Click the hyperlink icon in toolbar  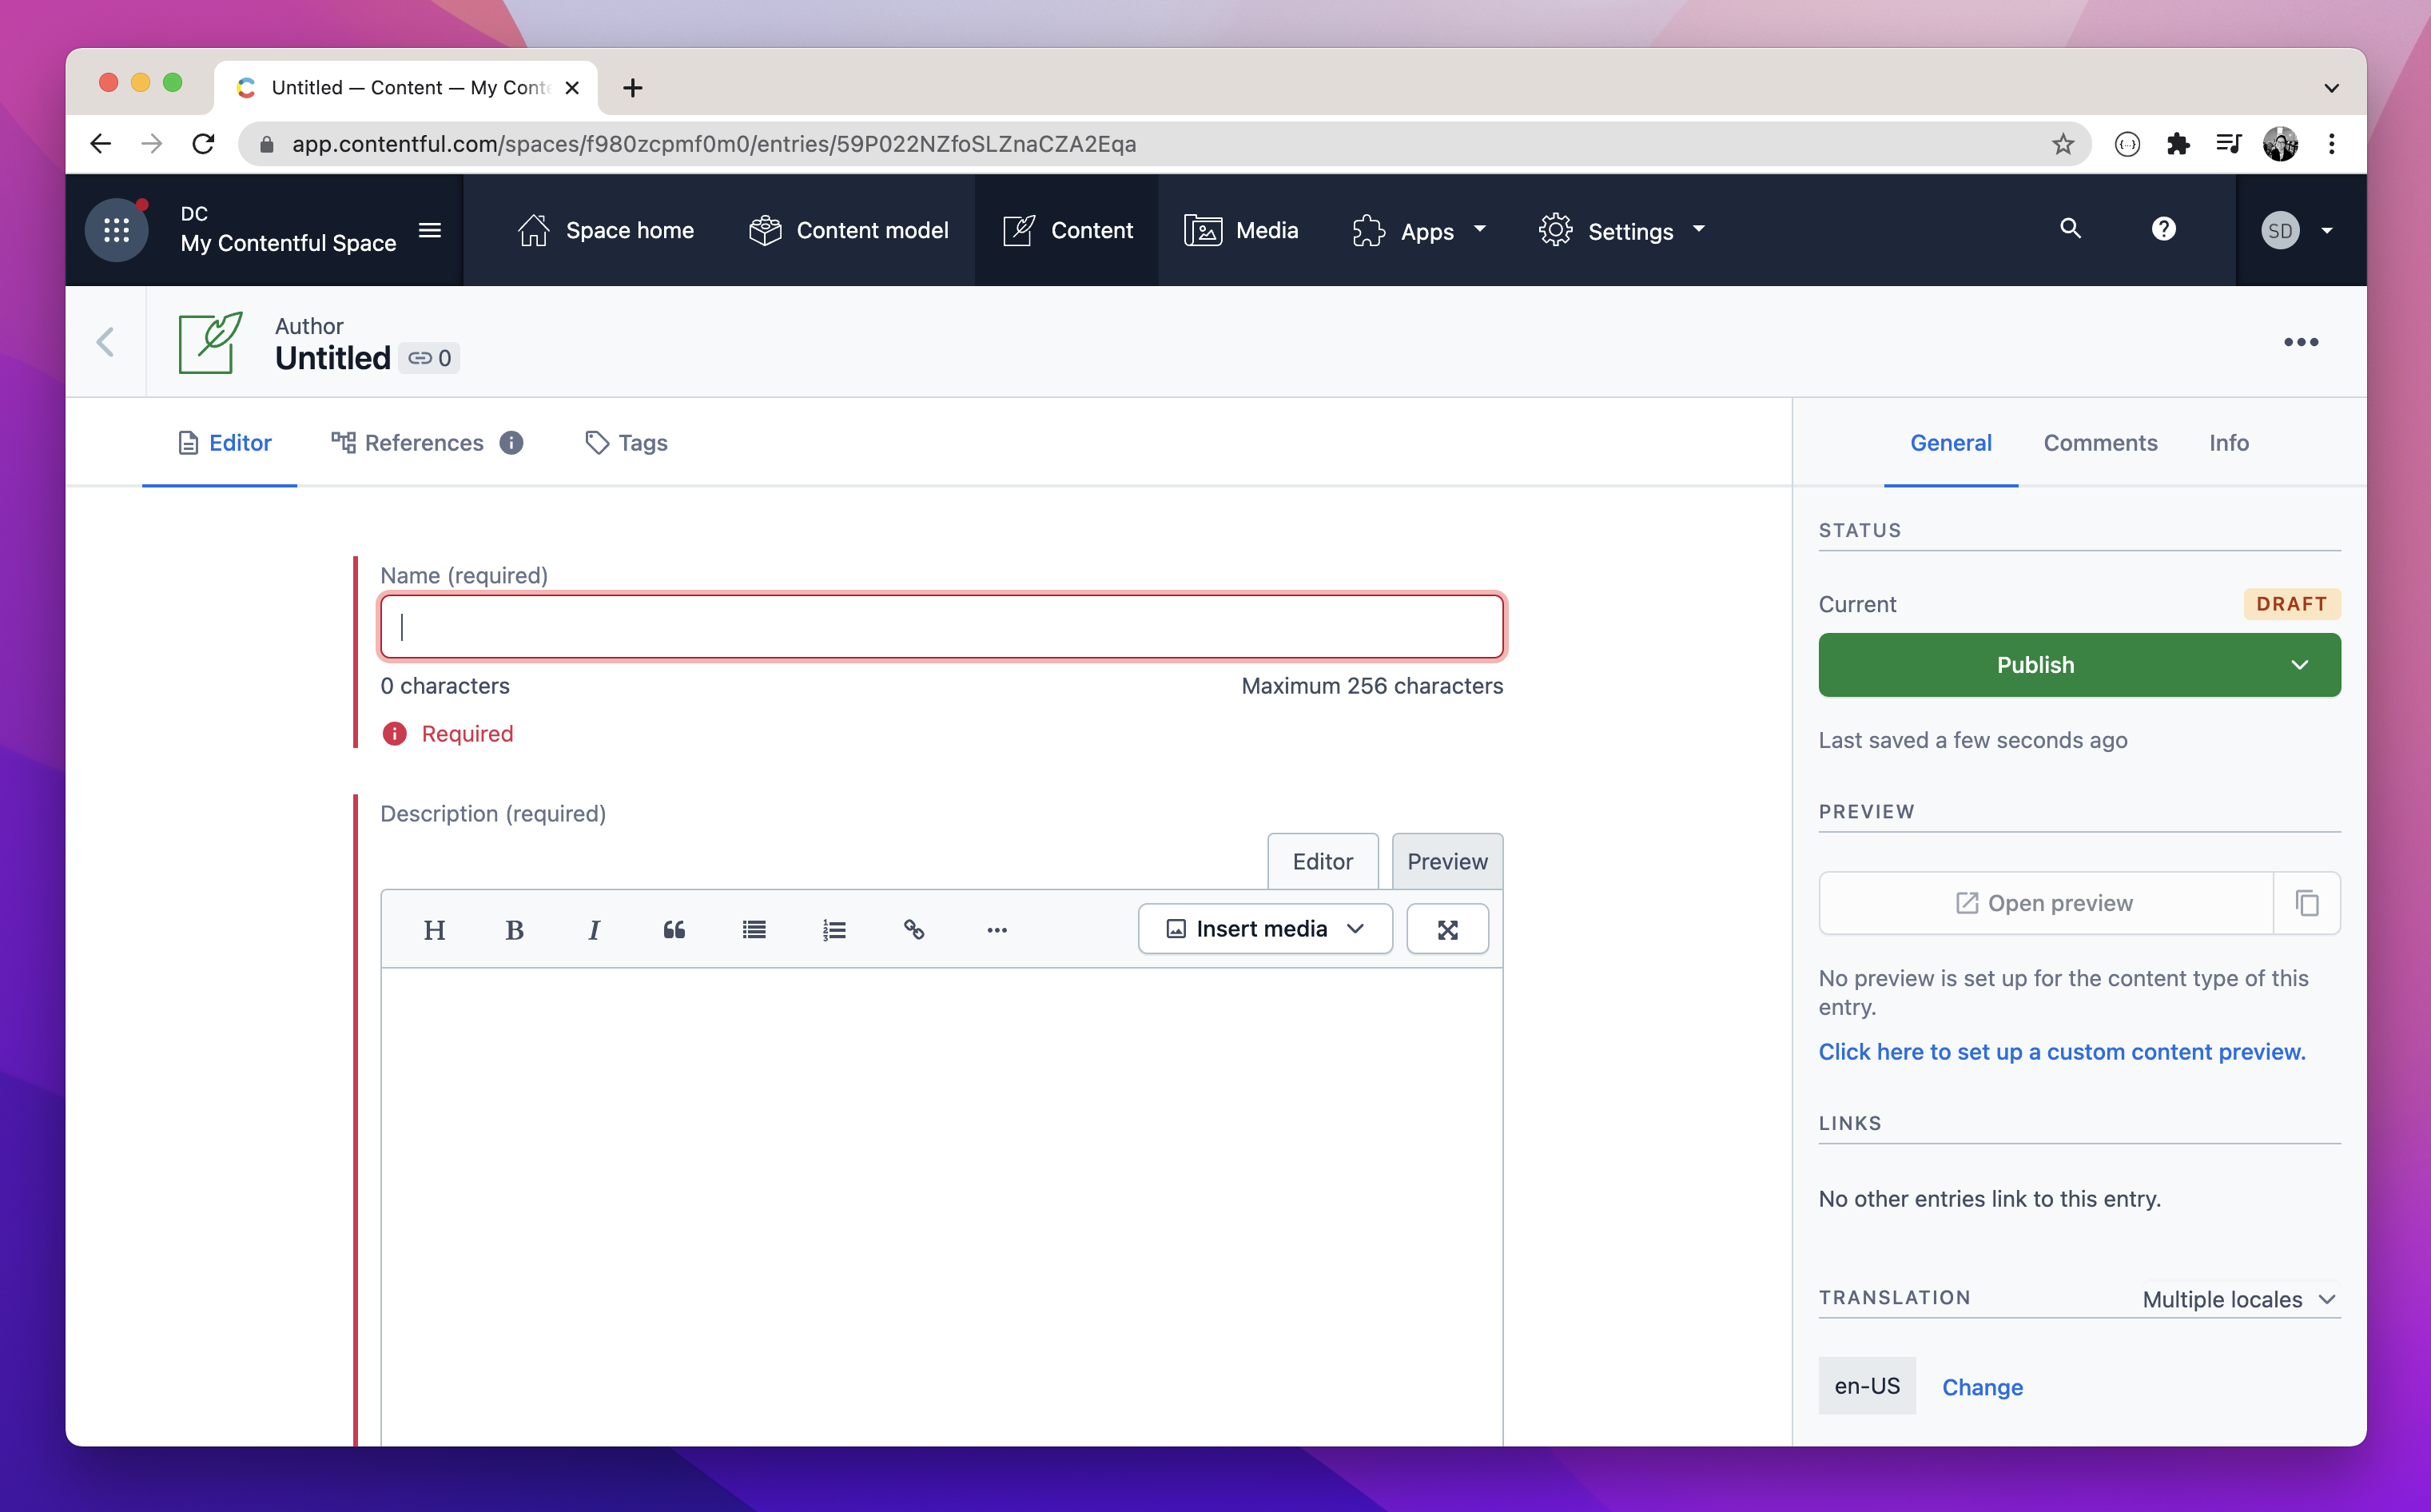914,930
